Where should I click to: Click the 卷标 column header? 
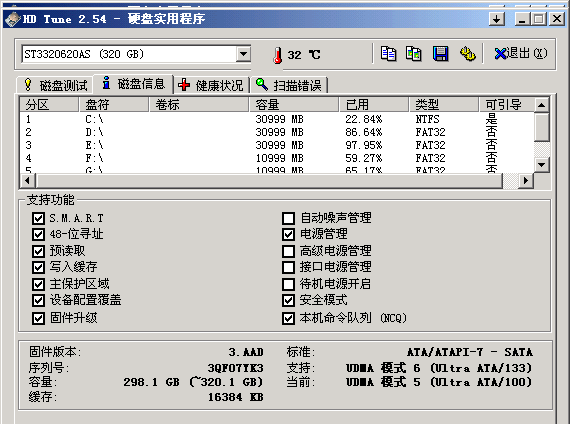point(199,105)
